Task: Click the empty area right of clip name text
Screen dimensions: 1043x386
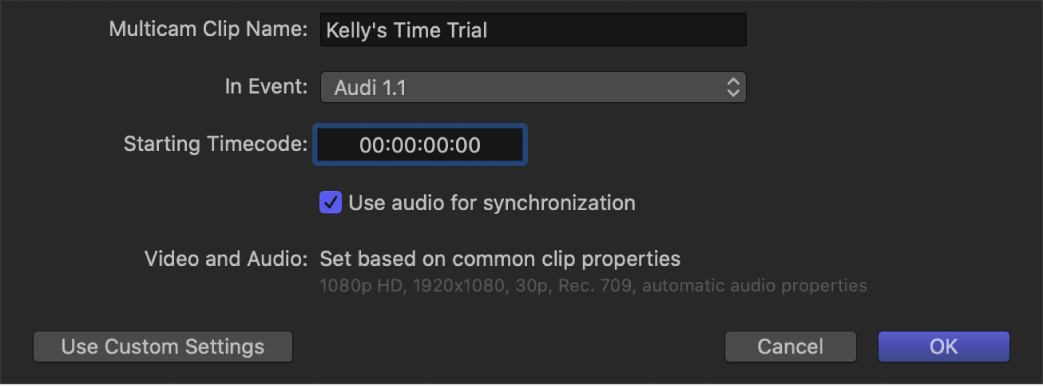Action: pyautogui.click(x=617, y=30)
